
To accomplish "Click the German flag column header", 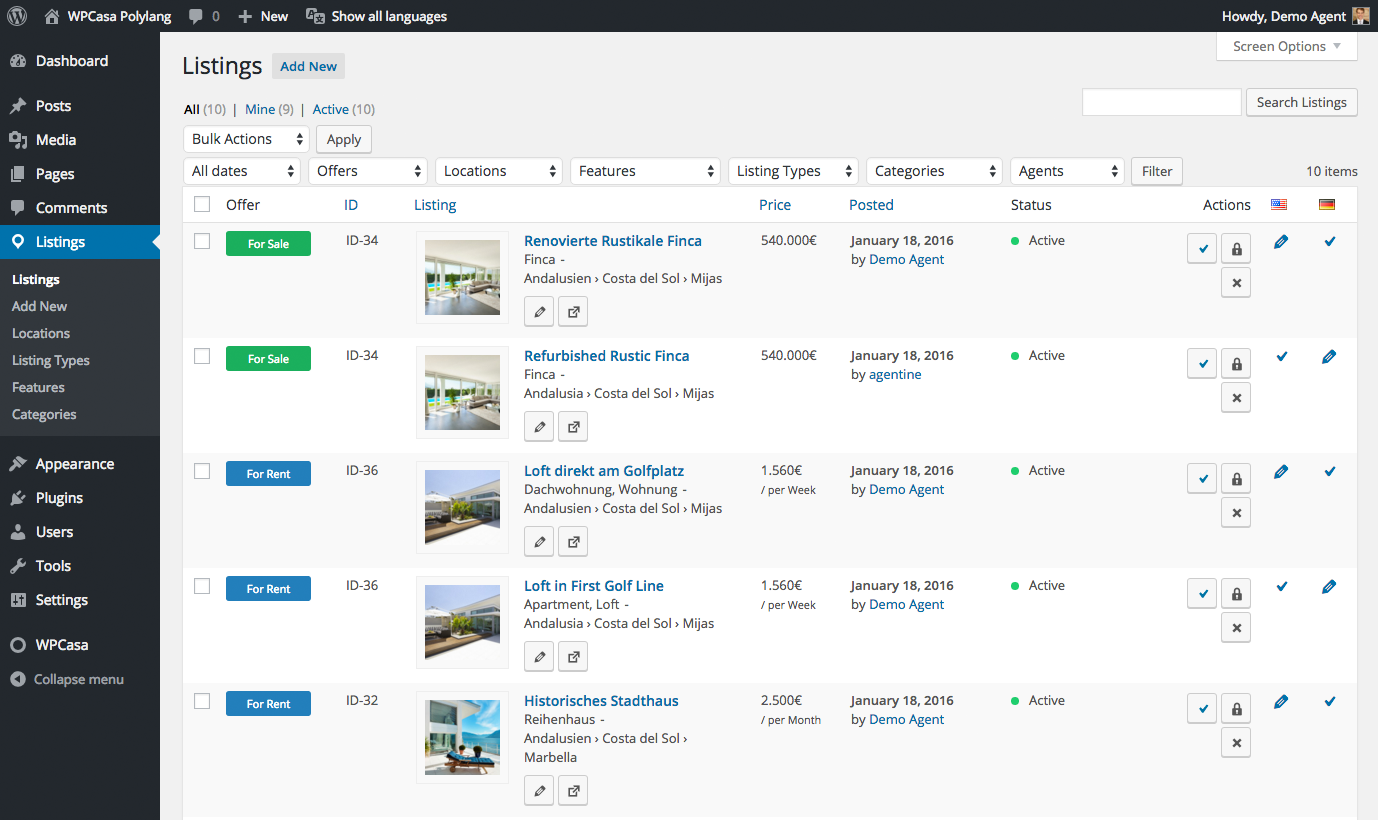I will pyautogui.click(x=1327, y=205).
